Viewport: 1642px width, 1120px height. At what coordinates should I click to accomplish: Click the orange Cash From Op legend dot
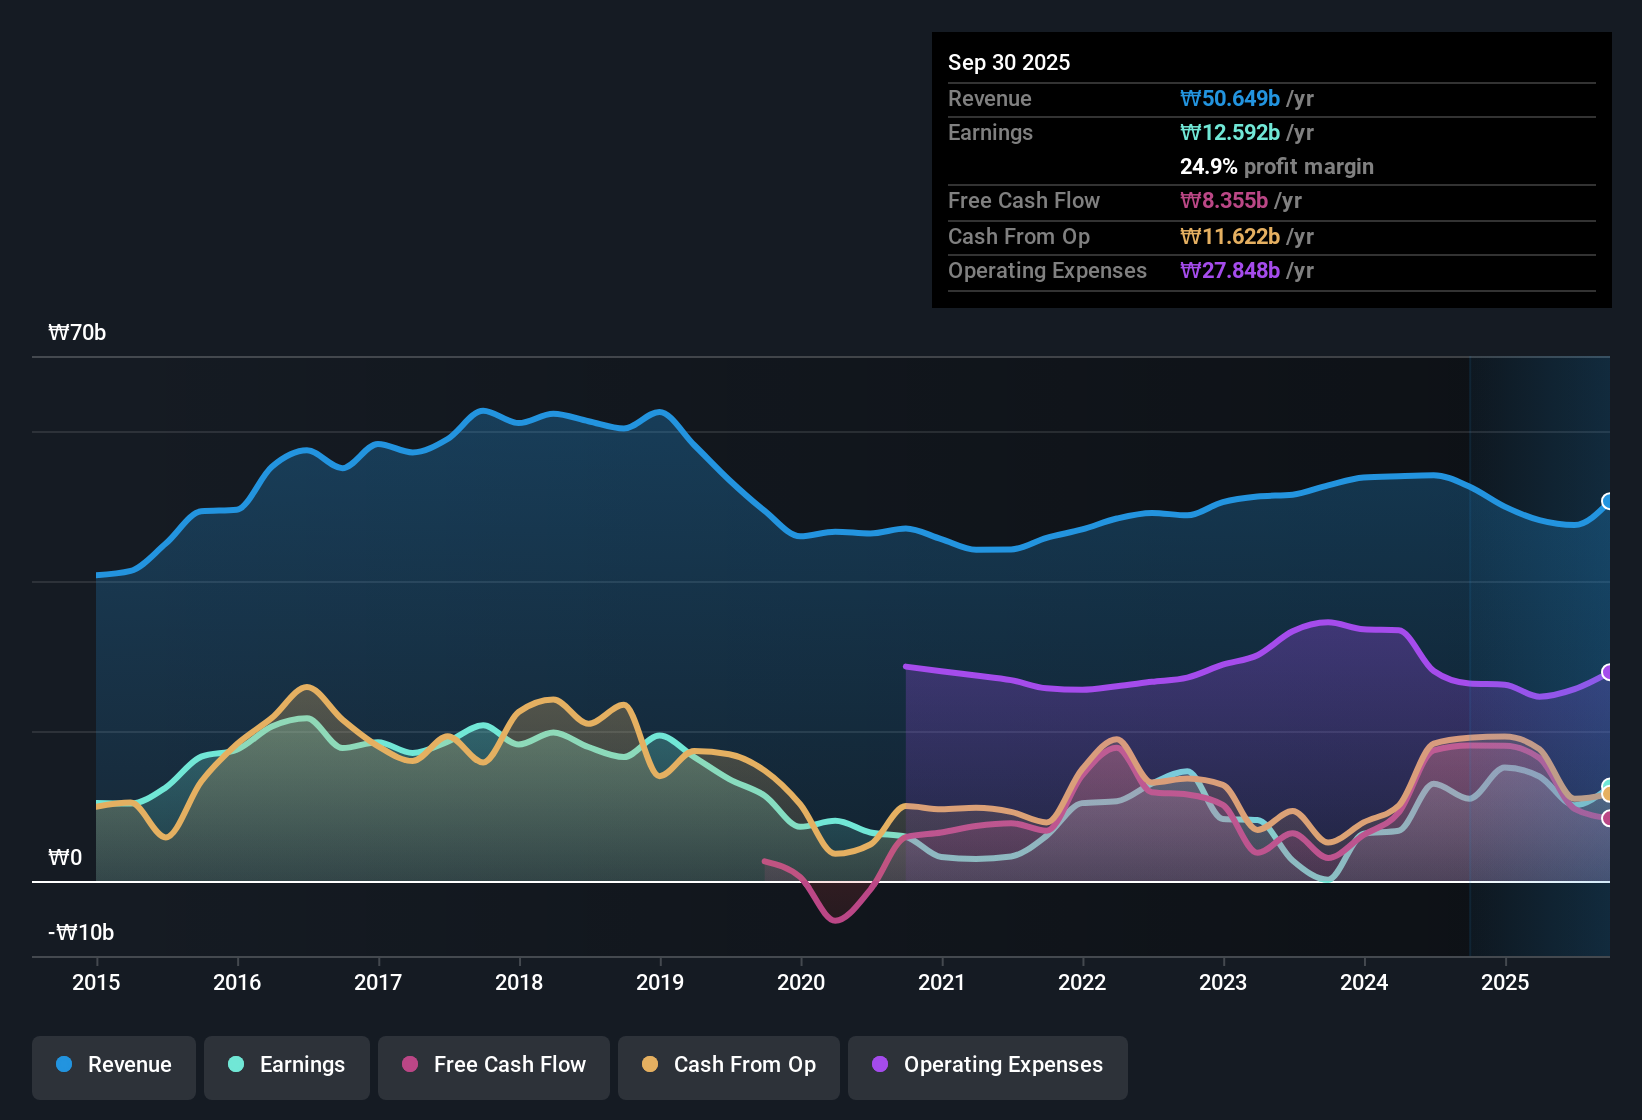(649, 1065)
